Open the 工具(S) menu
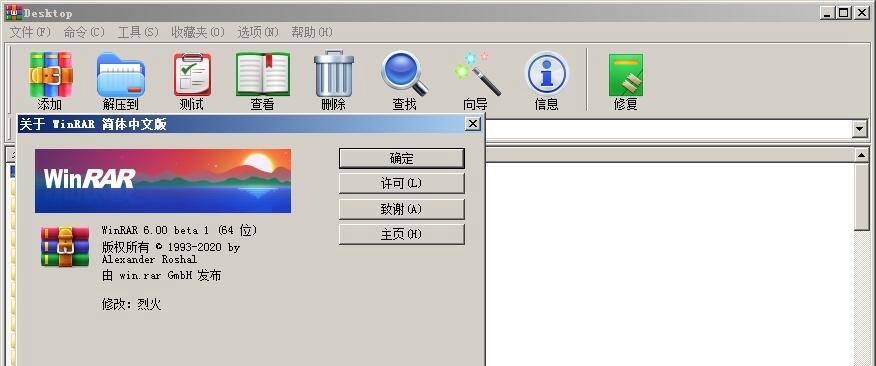Screen dimensions: 876x366 (x=138, y=32)
